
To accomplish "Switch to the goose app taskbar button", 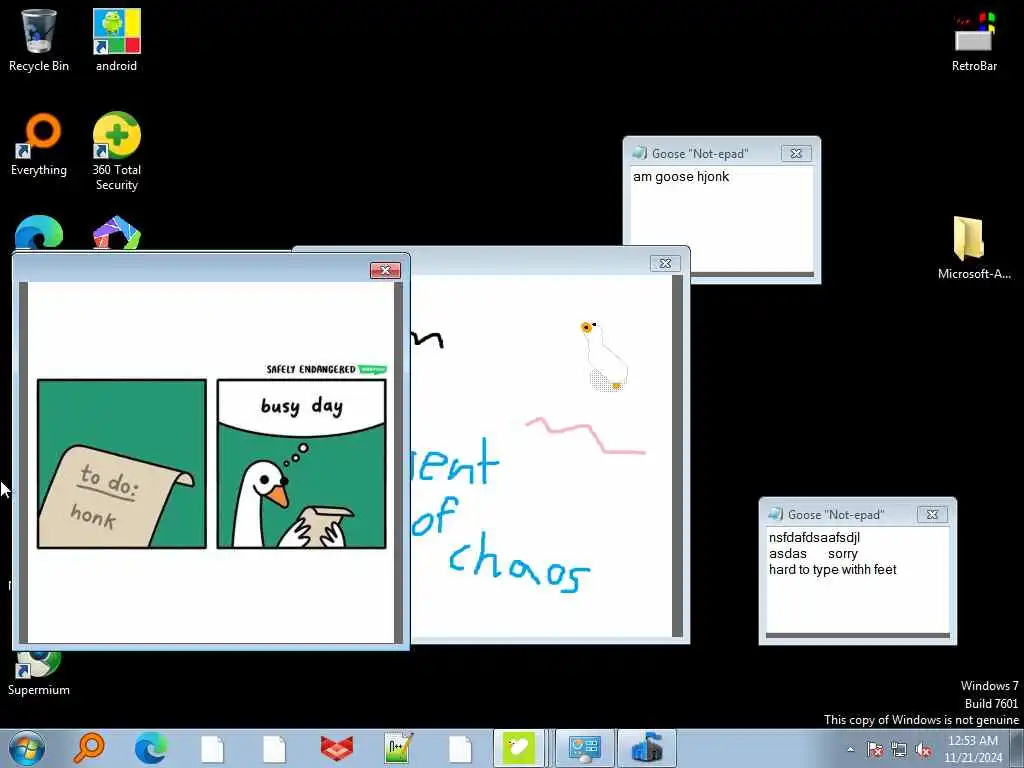I will coord(519,748).
